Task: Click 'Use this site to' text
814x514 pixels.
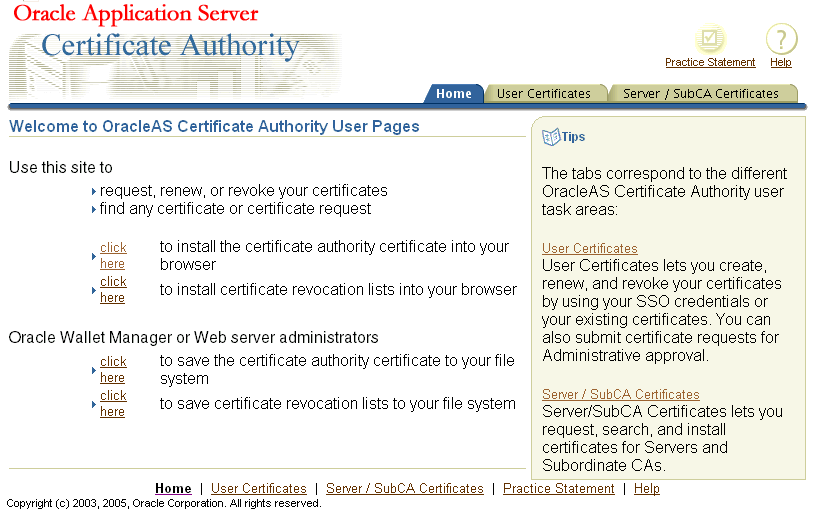Action: pyautogui.click(x=61, y=168)
